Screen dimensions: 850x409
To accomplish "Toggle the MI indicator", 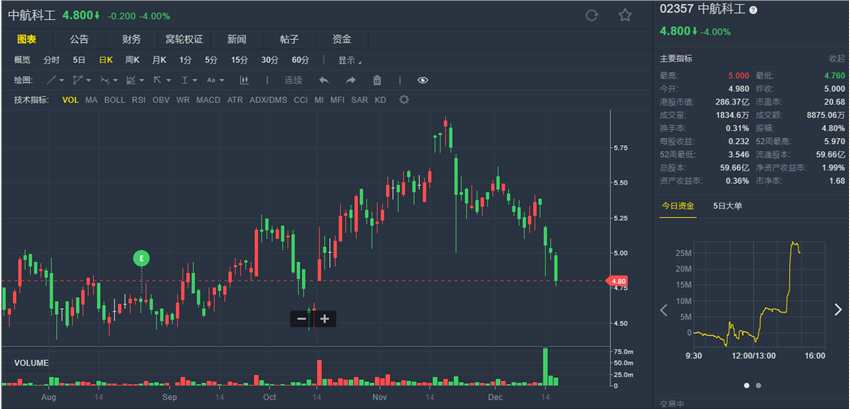I will 319,100.
